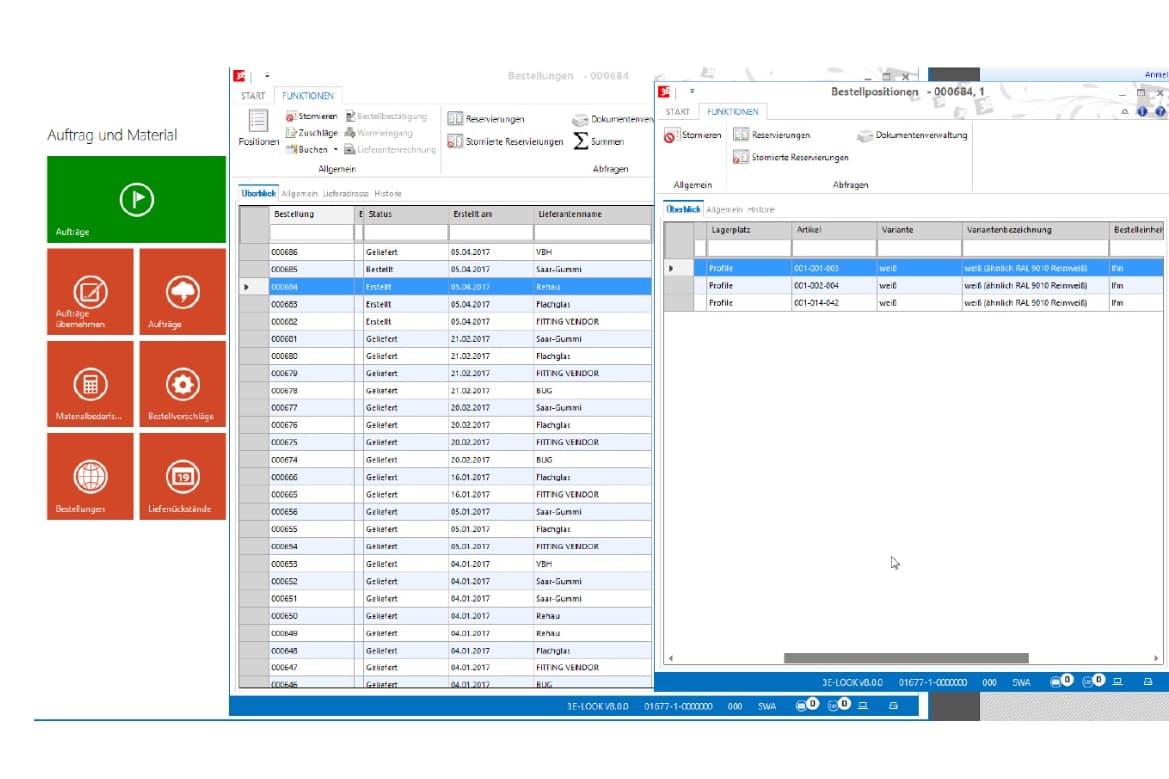Open the Buchen dropdown arrow
The image size is (1169, 779).
coord(335,150)
